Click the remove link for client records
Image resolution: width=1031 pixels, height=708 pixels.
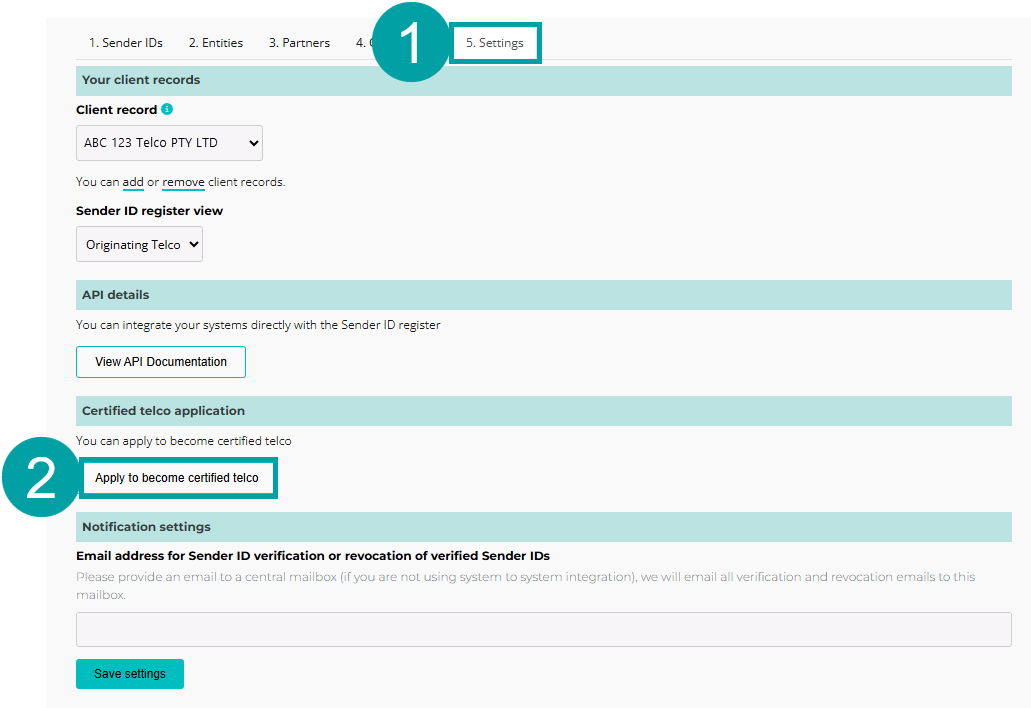point(183,181)
